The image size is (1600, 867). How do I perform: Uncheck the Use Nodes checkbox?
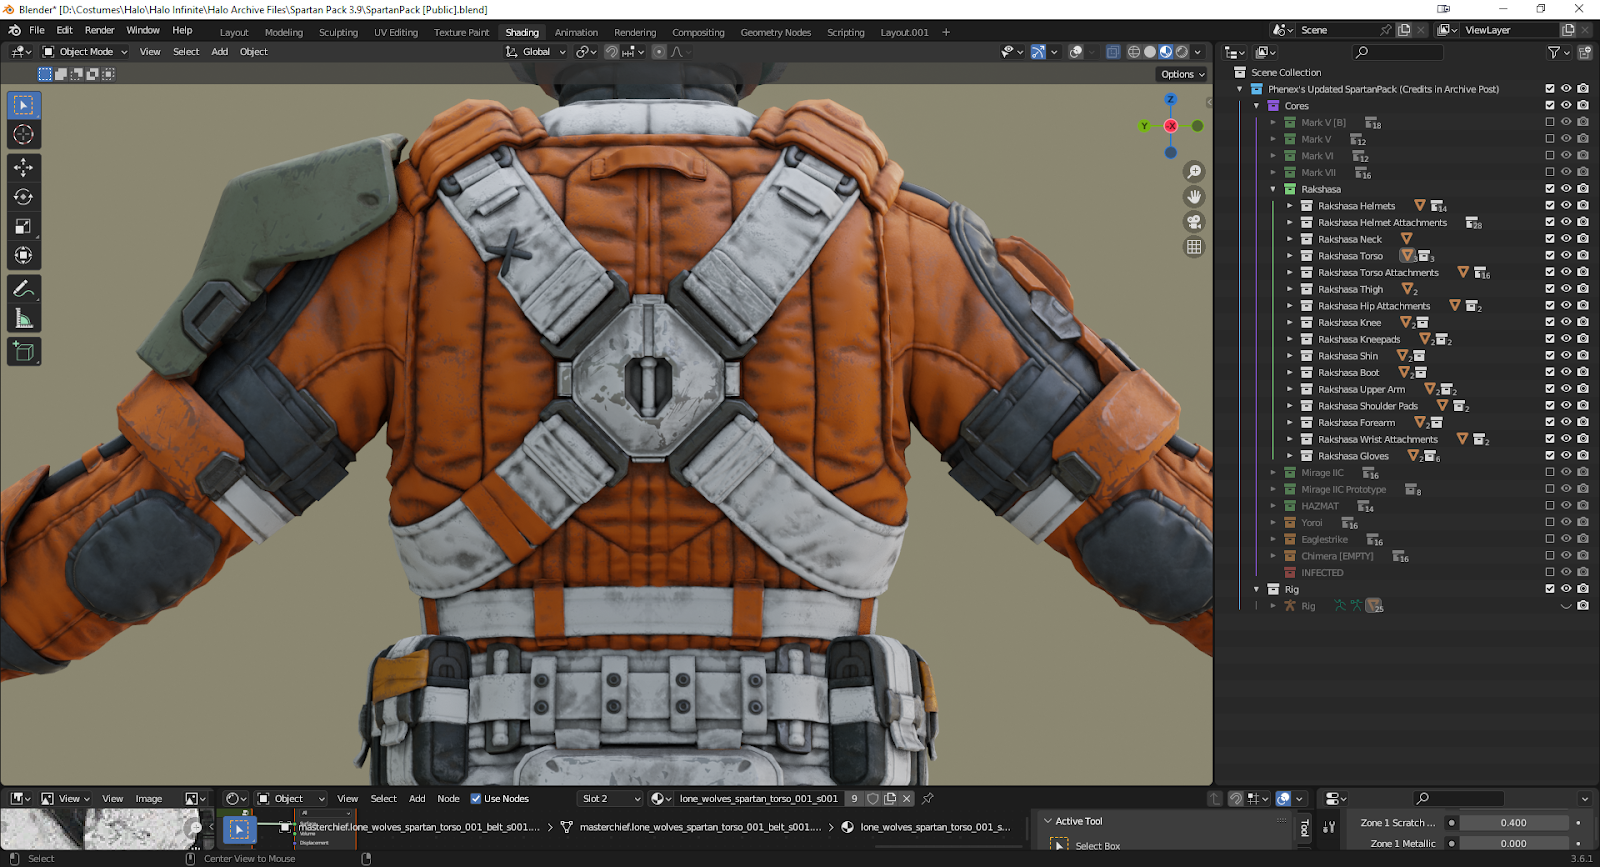tap(476, 799)
